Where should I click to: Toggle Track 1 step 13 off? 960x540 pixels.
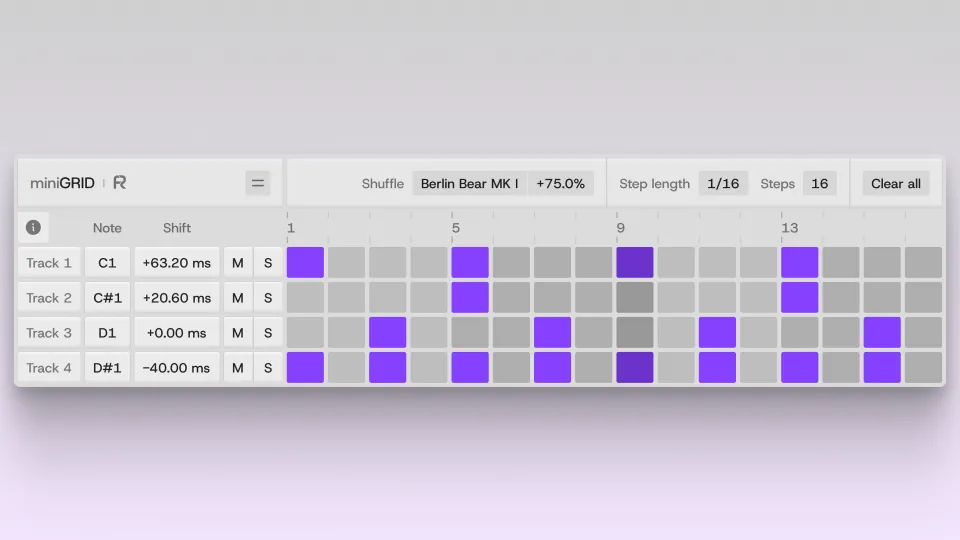point(800,263)
